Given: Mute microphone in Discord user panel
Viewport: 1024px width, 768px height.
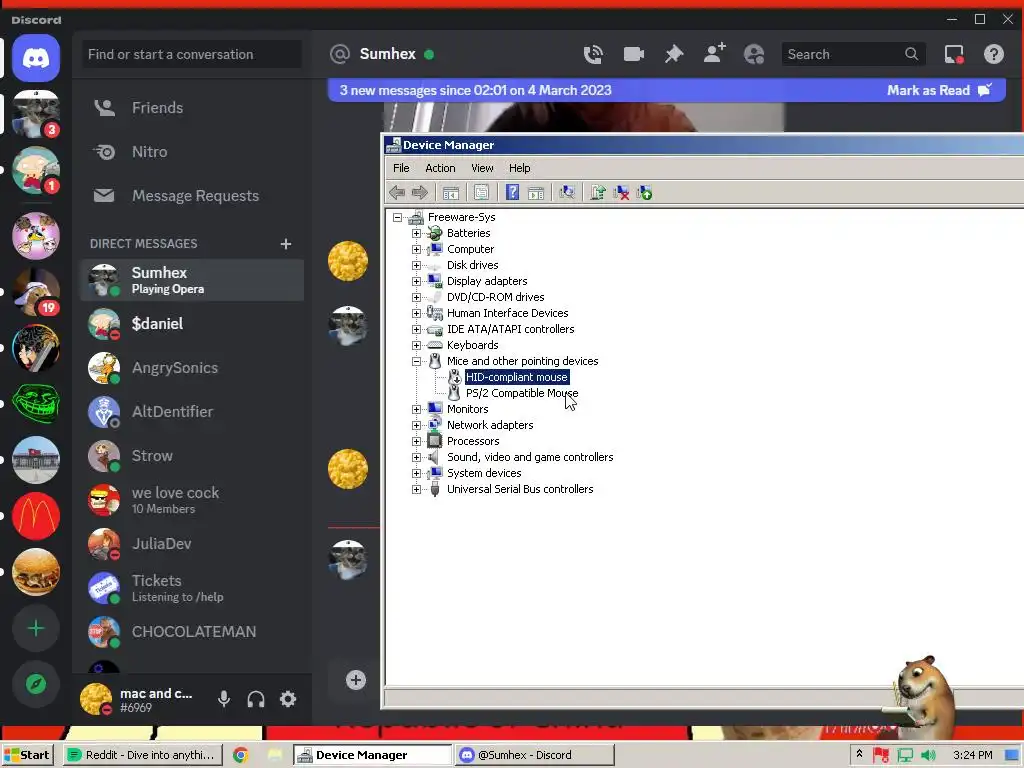Looking at the screenshot, I should 224,699.
